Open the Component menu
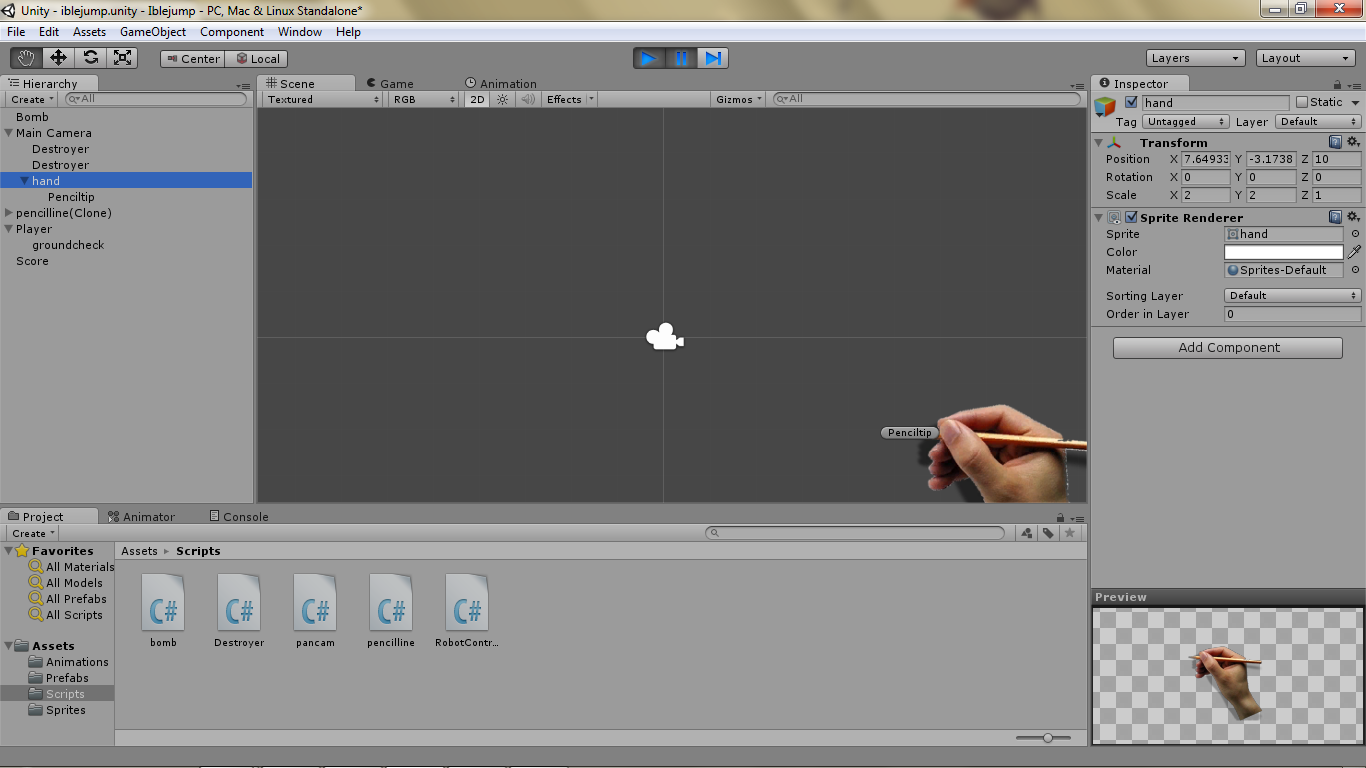This screenshot has width=1366, height=768. 232,32
